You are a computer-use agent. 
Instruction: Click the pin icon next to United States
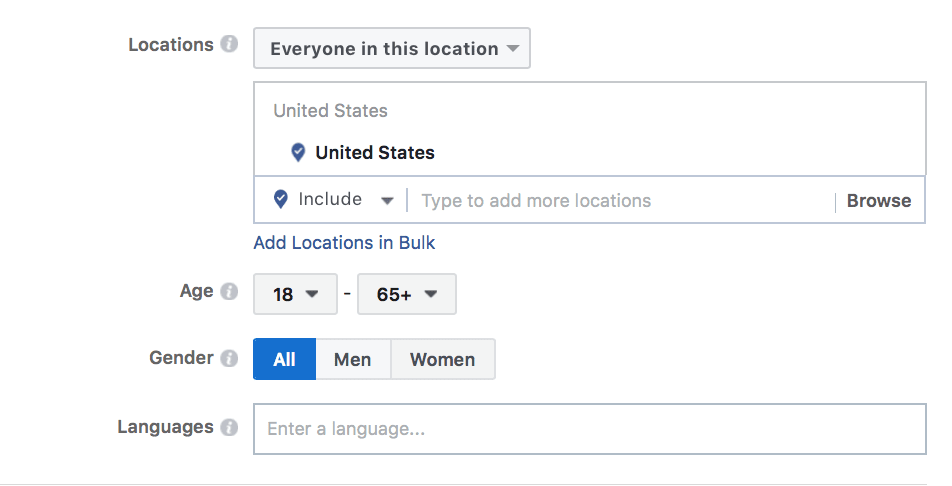297,153
